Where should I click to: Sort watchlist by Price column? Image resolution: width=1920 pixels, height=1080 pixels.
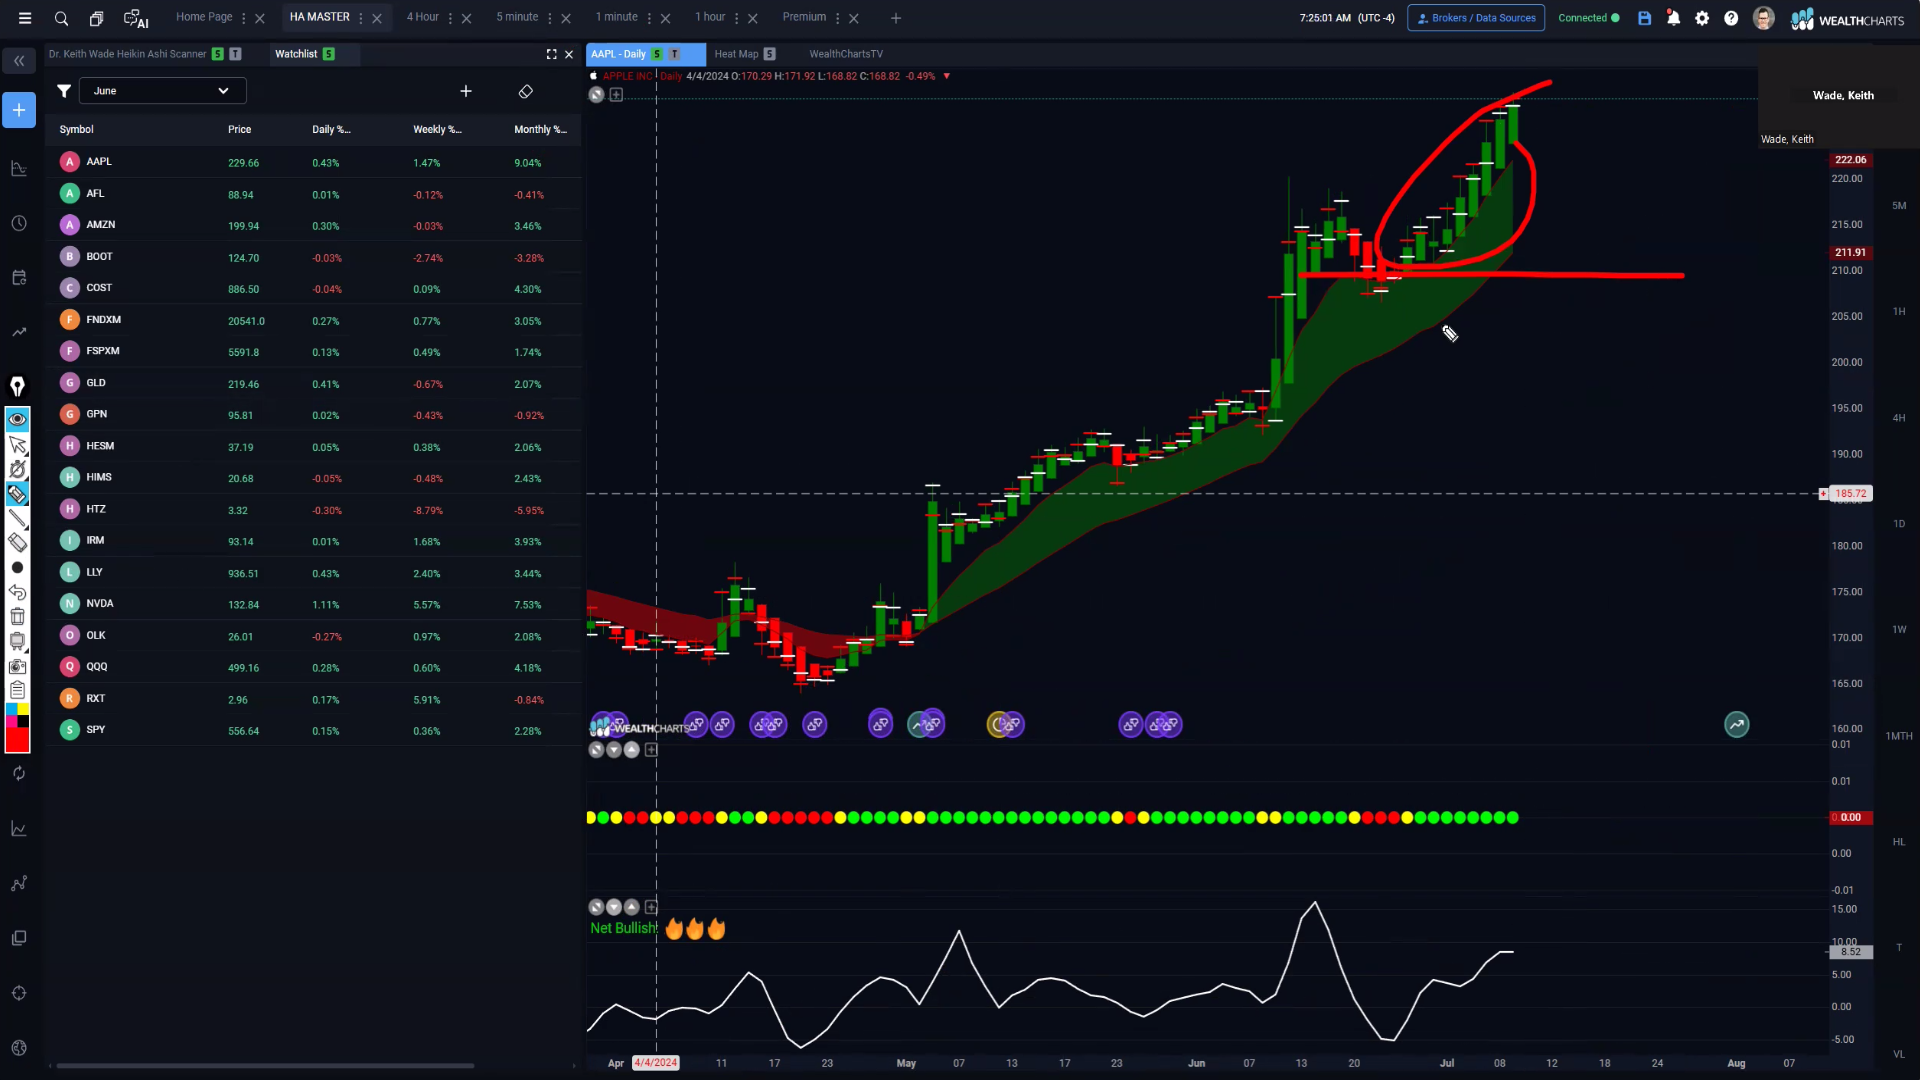240,129
